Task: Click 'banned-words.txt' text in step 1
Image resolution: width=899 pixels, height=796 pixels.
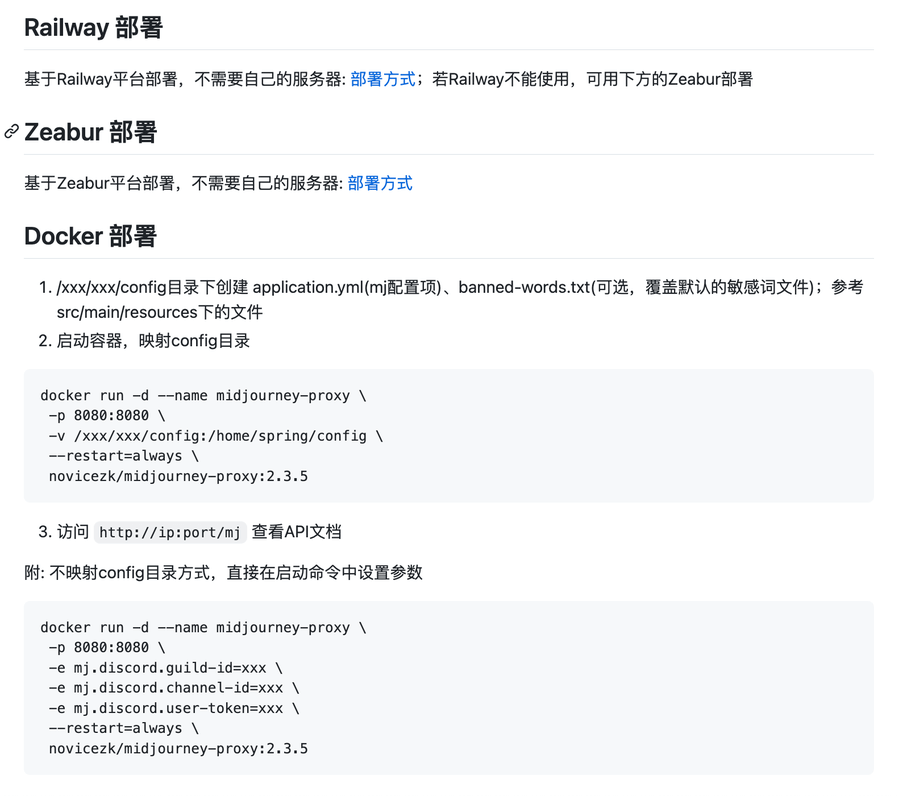Action: point(524,287)
